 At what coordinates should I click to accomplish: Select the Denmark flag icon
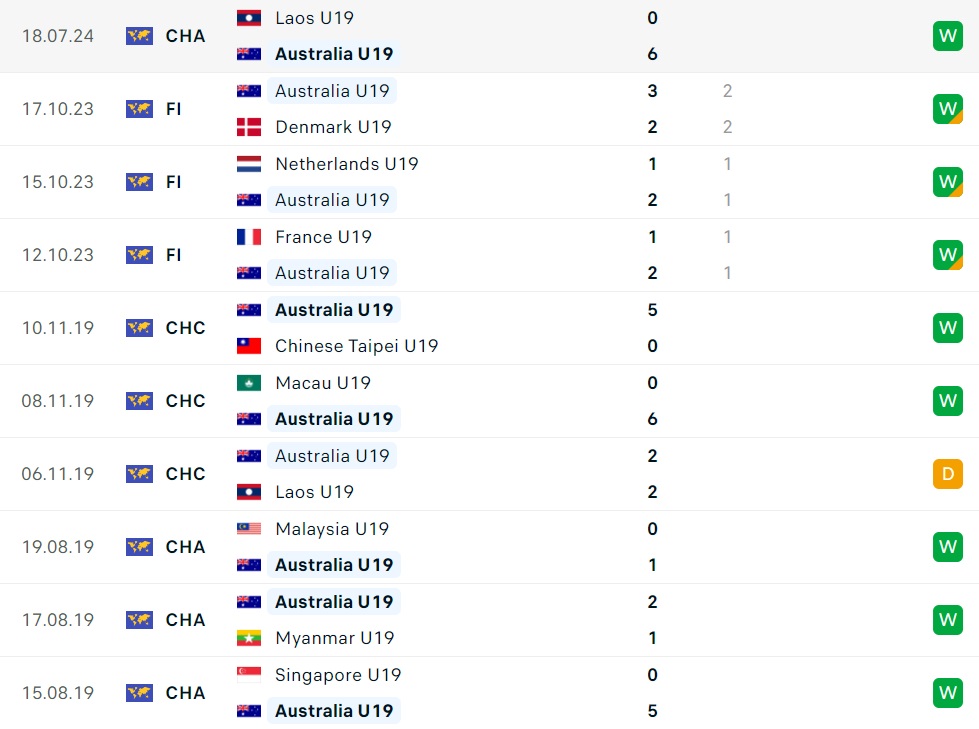[x=248, y=127]
